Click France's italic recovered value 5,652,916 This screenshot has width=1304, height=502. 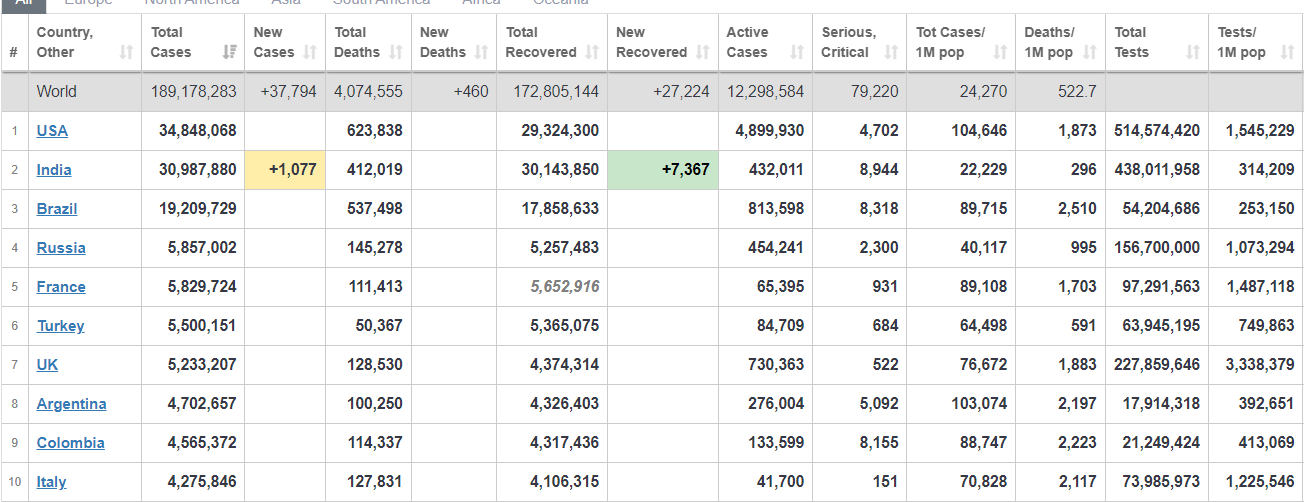coord(566,286)
